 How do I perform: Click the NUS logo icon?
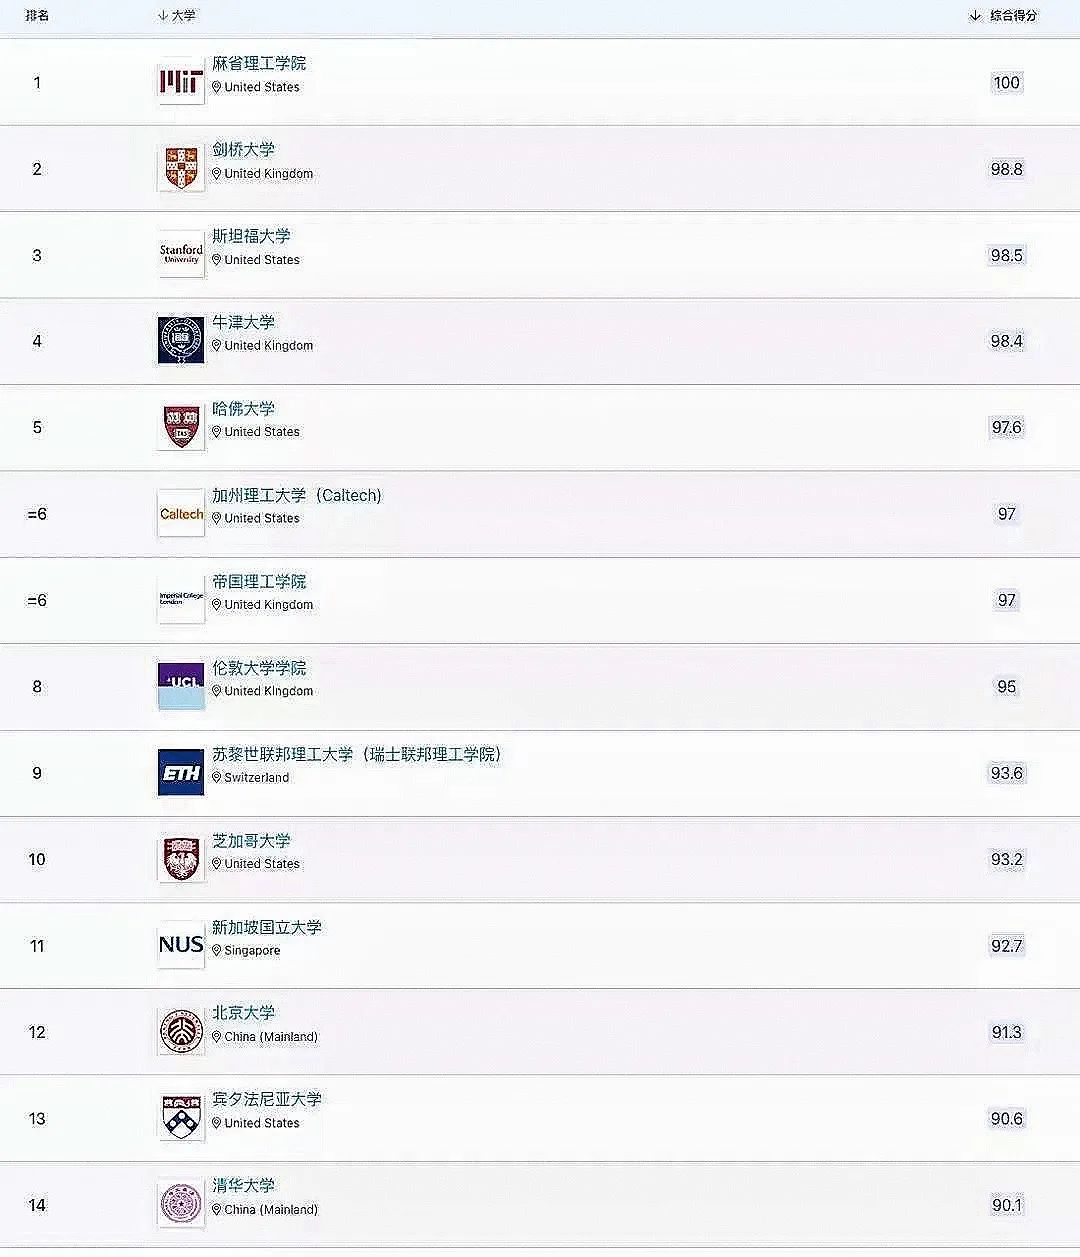click(181, 945)
